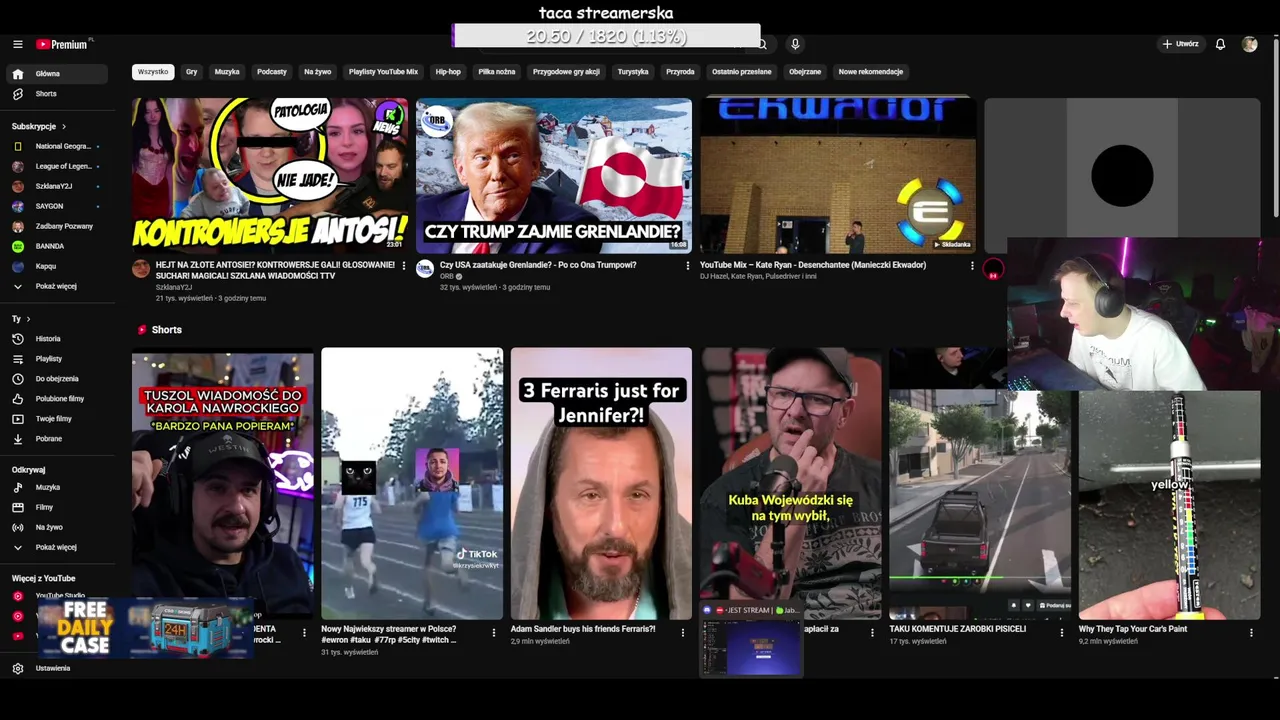
Task: Open the account avatar menu
Action: point(1249,44)
